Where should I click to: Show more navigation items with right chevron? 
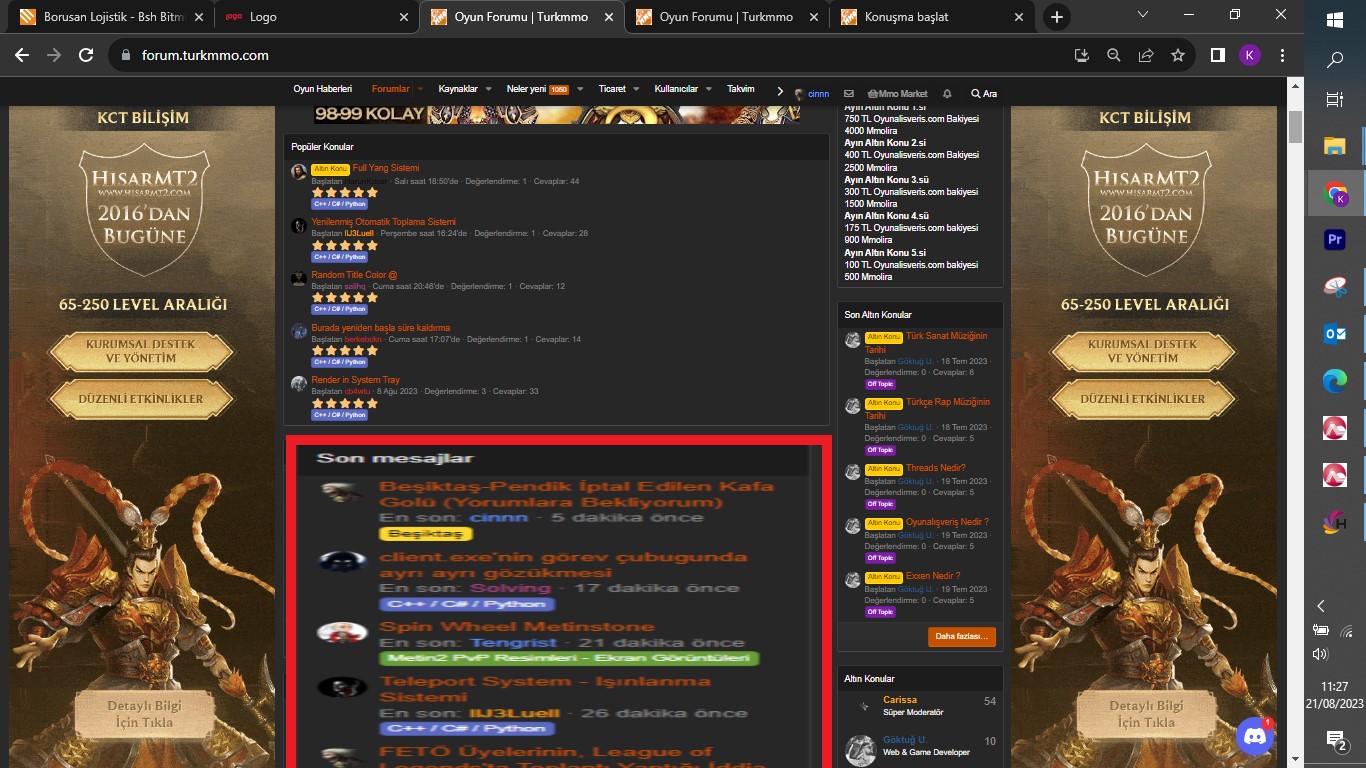coord(780,89)
